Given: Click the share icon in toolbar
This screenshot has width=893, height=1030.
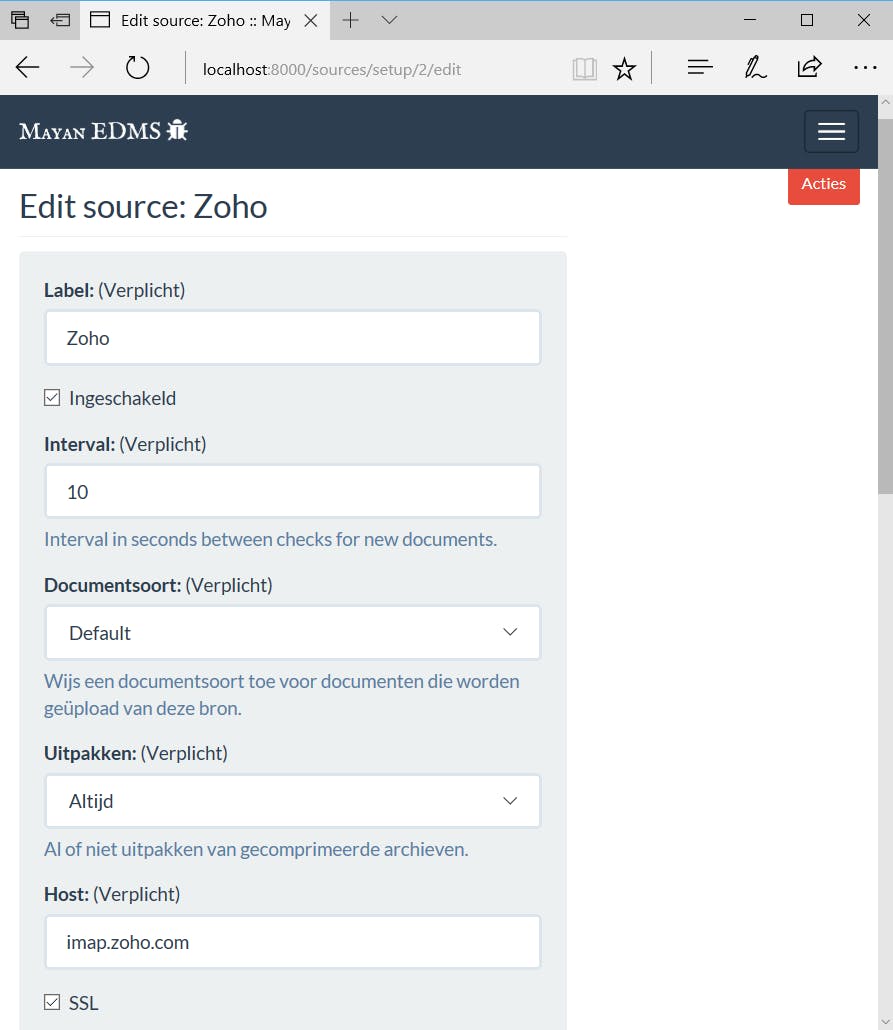Looking at the screenshot, I should tap(809, 68).
